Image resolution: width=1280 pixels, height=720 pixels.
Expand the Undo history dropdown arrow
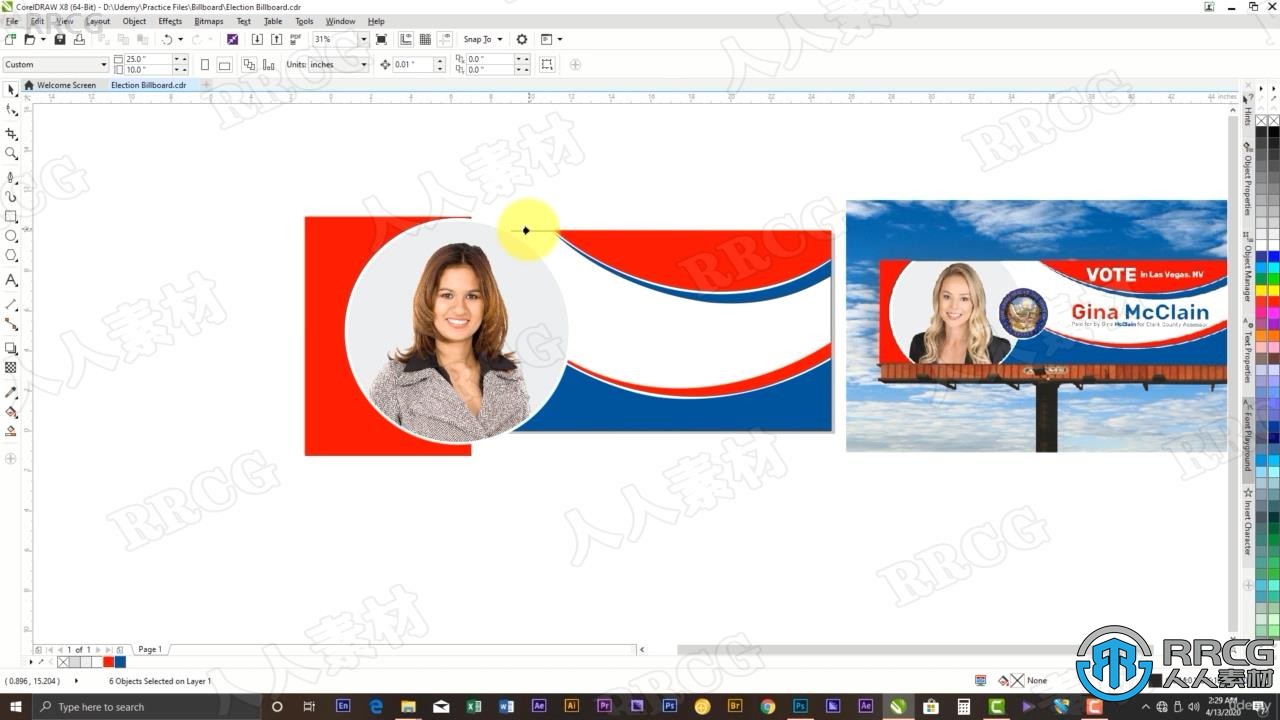point(180,39)
